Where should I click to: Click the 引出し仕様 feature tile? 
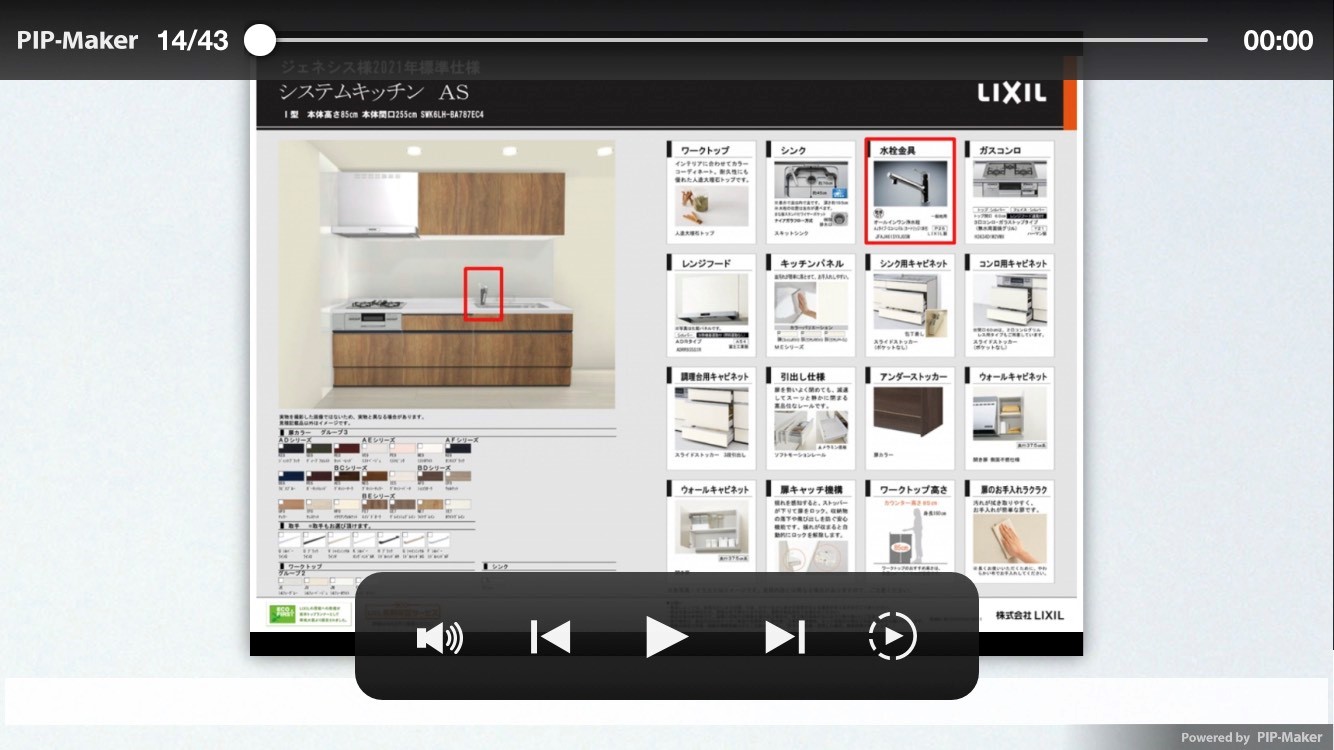811,418
